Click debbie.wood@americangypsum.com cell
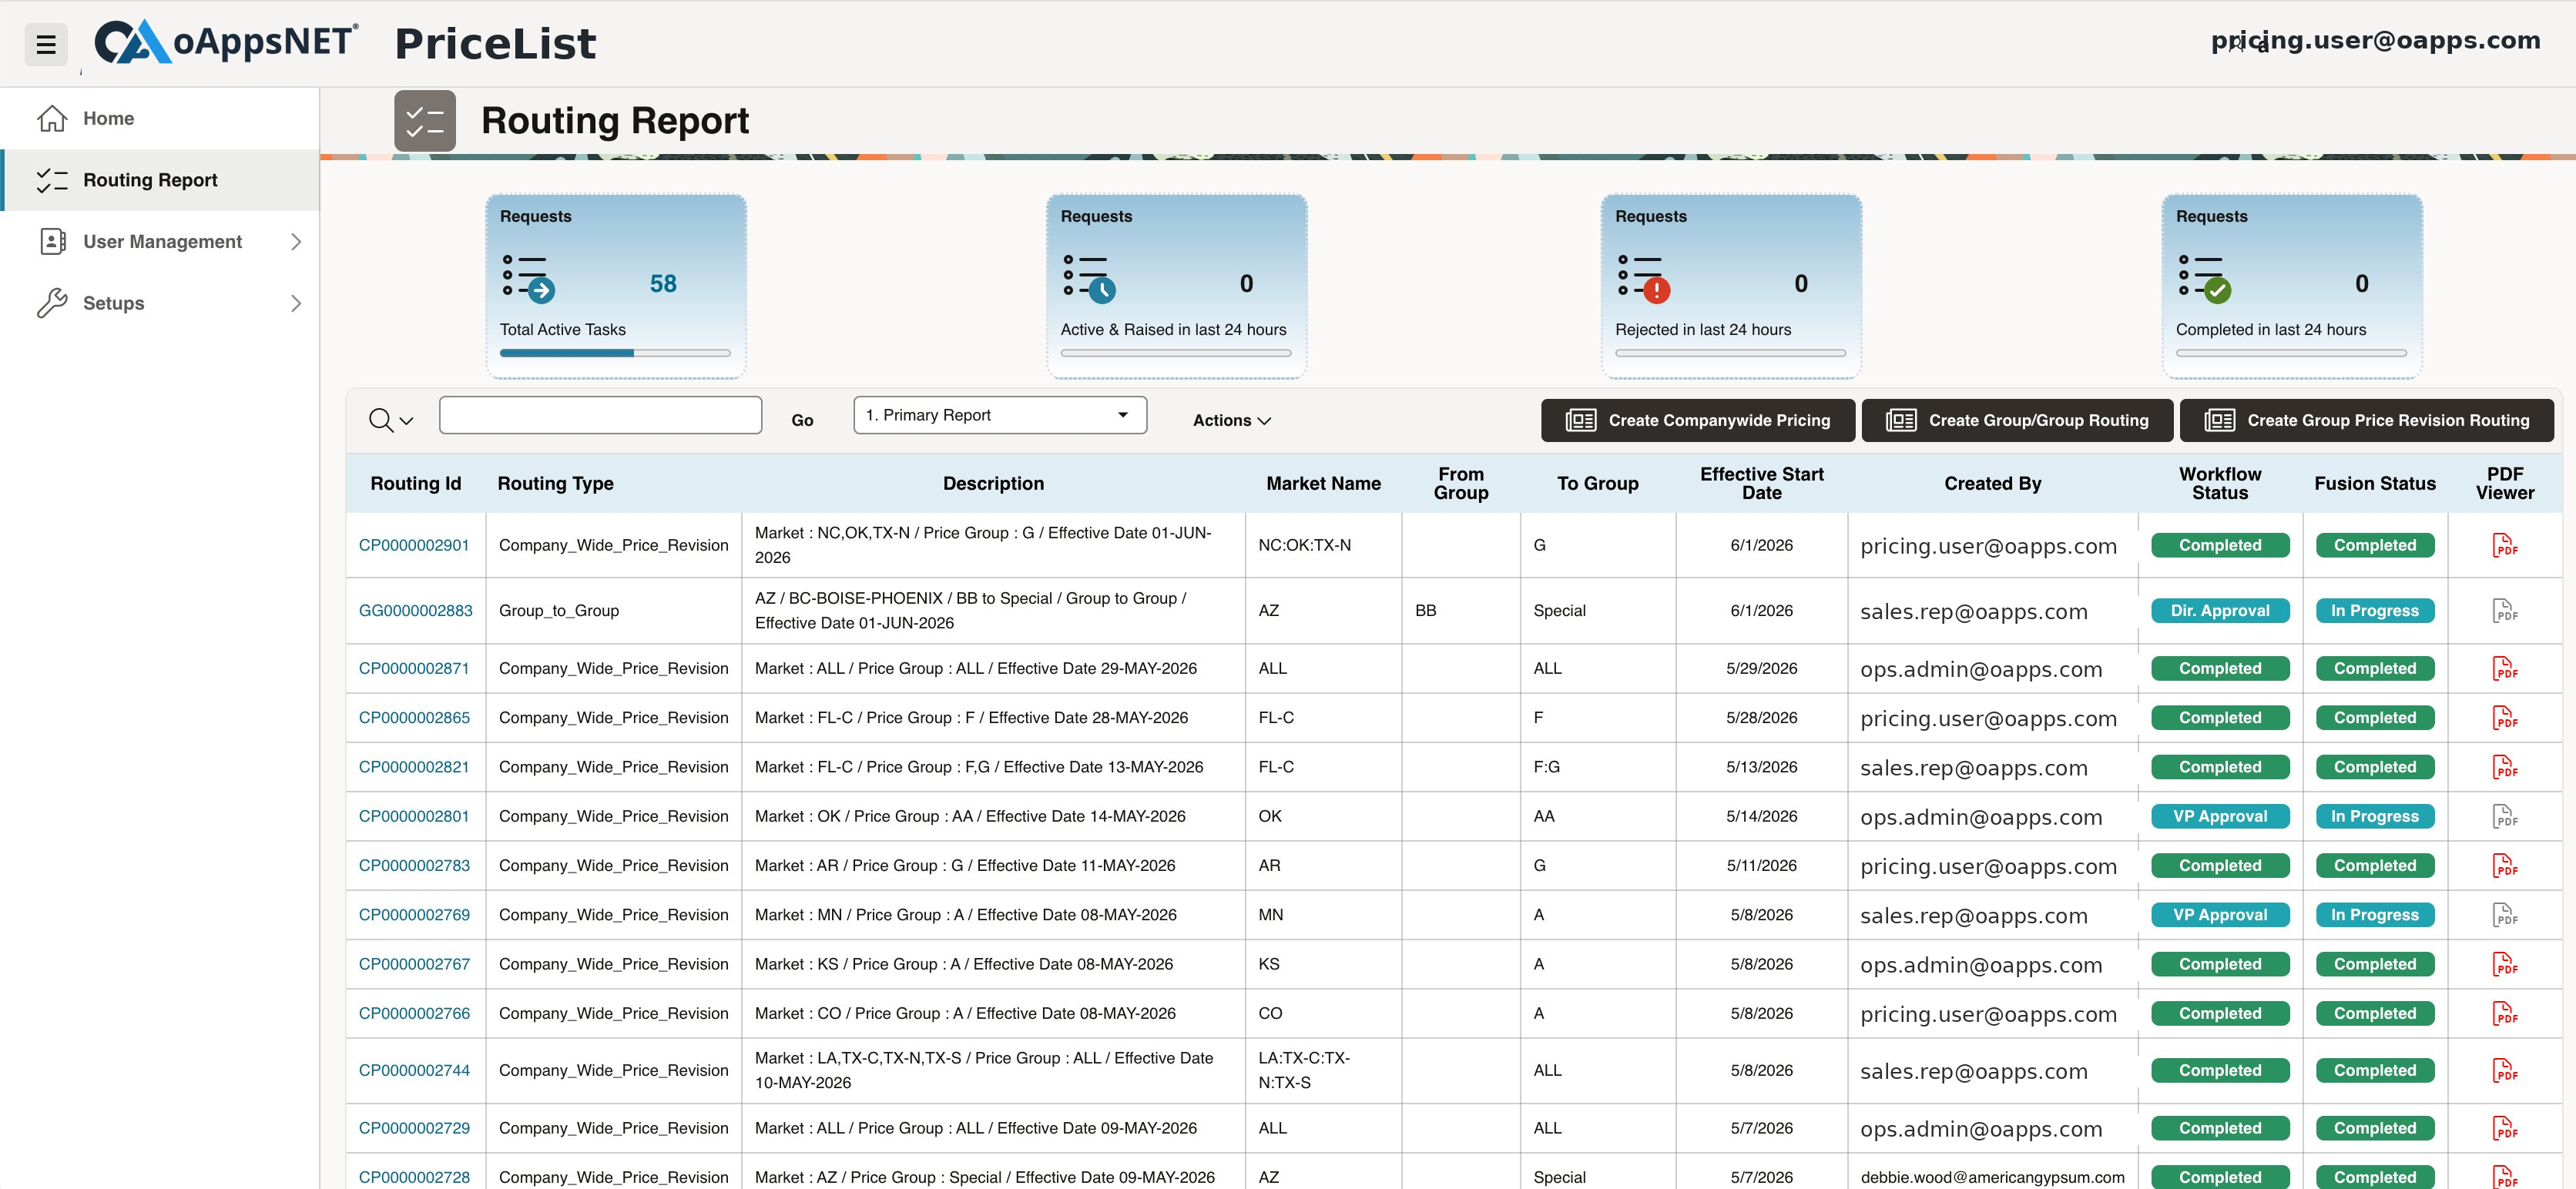The width and height of the screenshot is (2576, 1189). click(x=1992, y=1177)
